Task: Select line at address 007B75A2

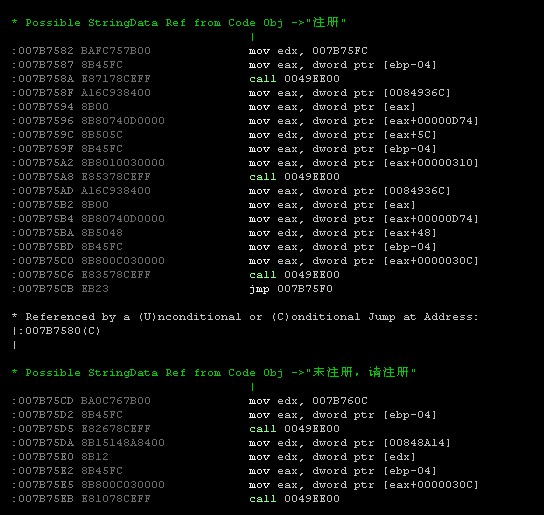Action: pyautogui.click(x=245, y=163)
